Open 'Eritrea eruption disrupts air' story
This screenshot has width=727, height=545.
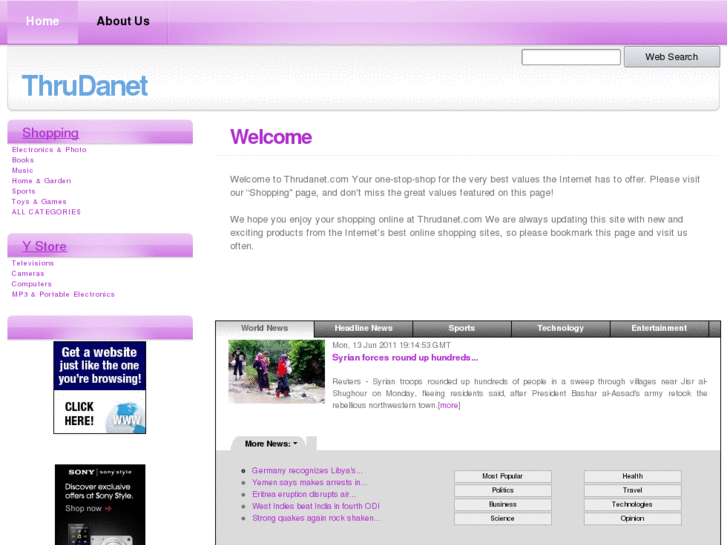(304, 494)
